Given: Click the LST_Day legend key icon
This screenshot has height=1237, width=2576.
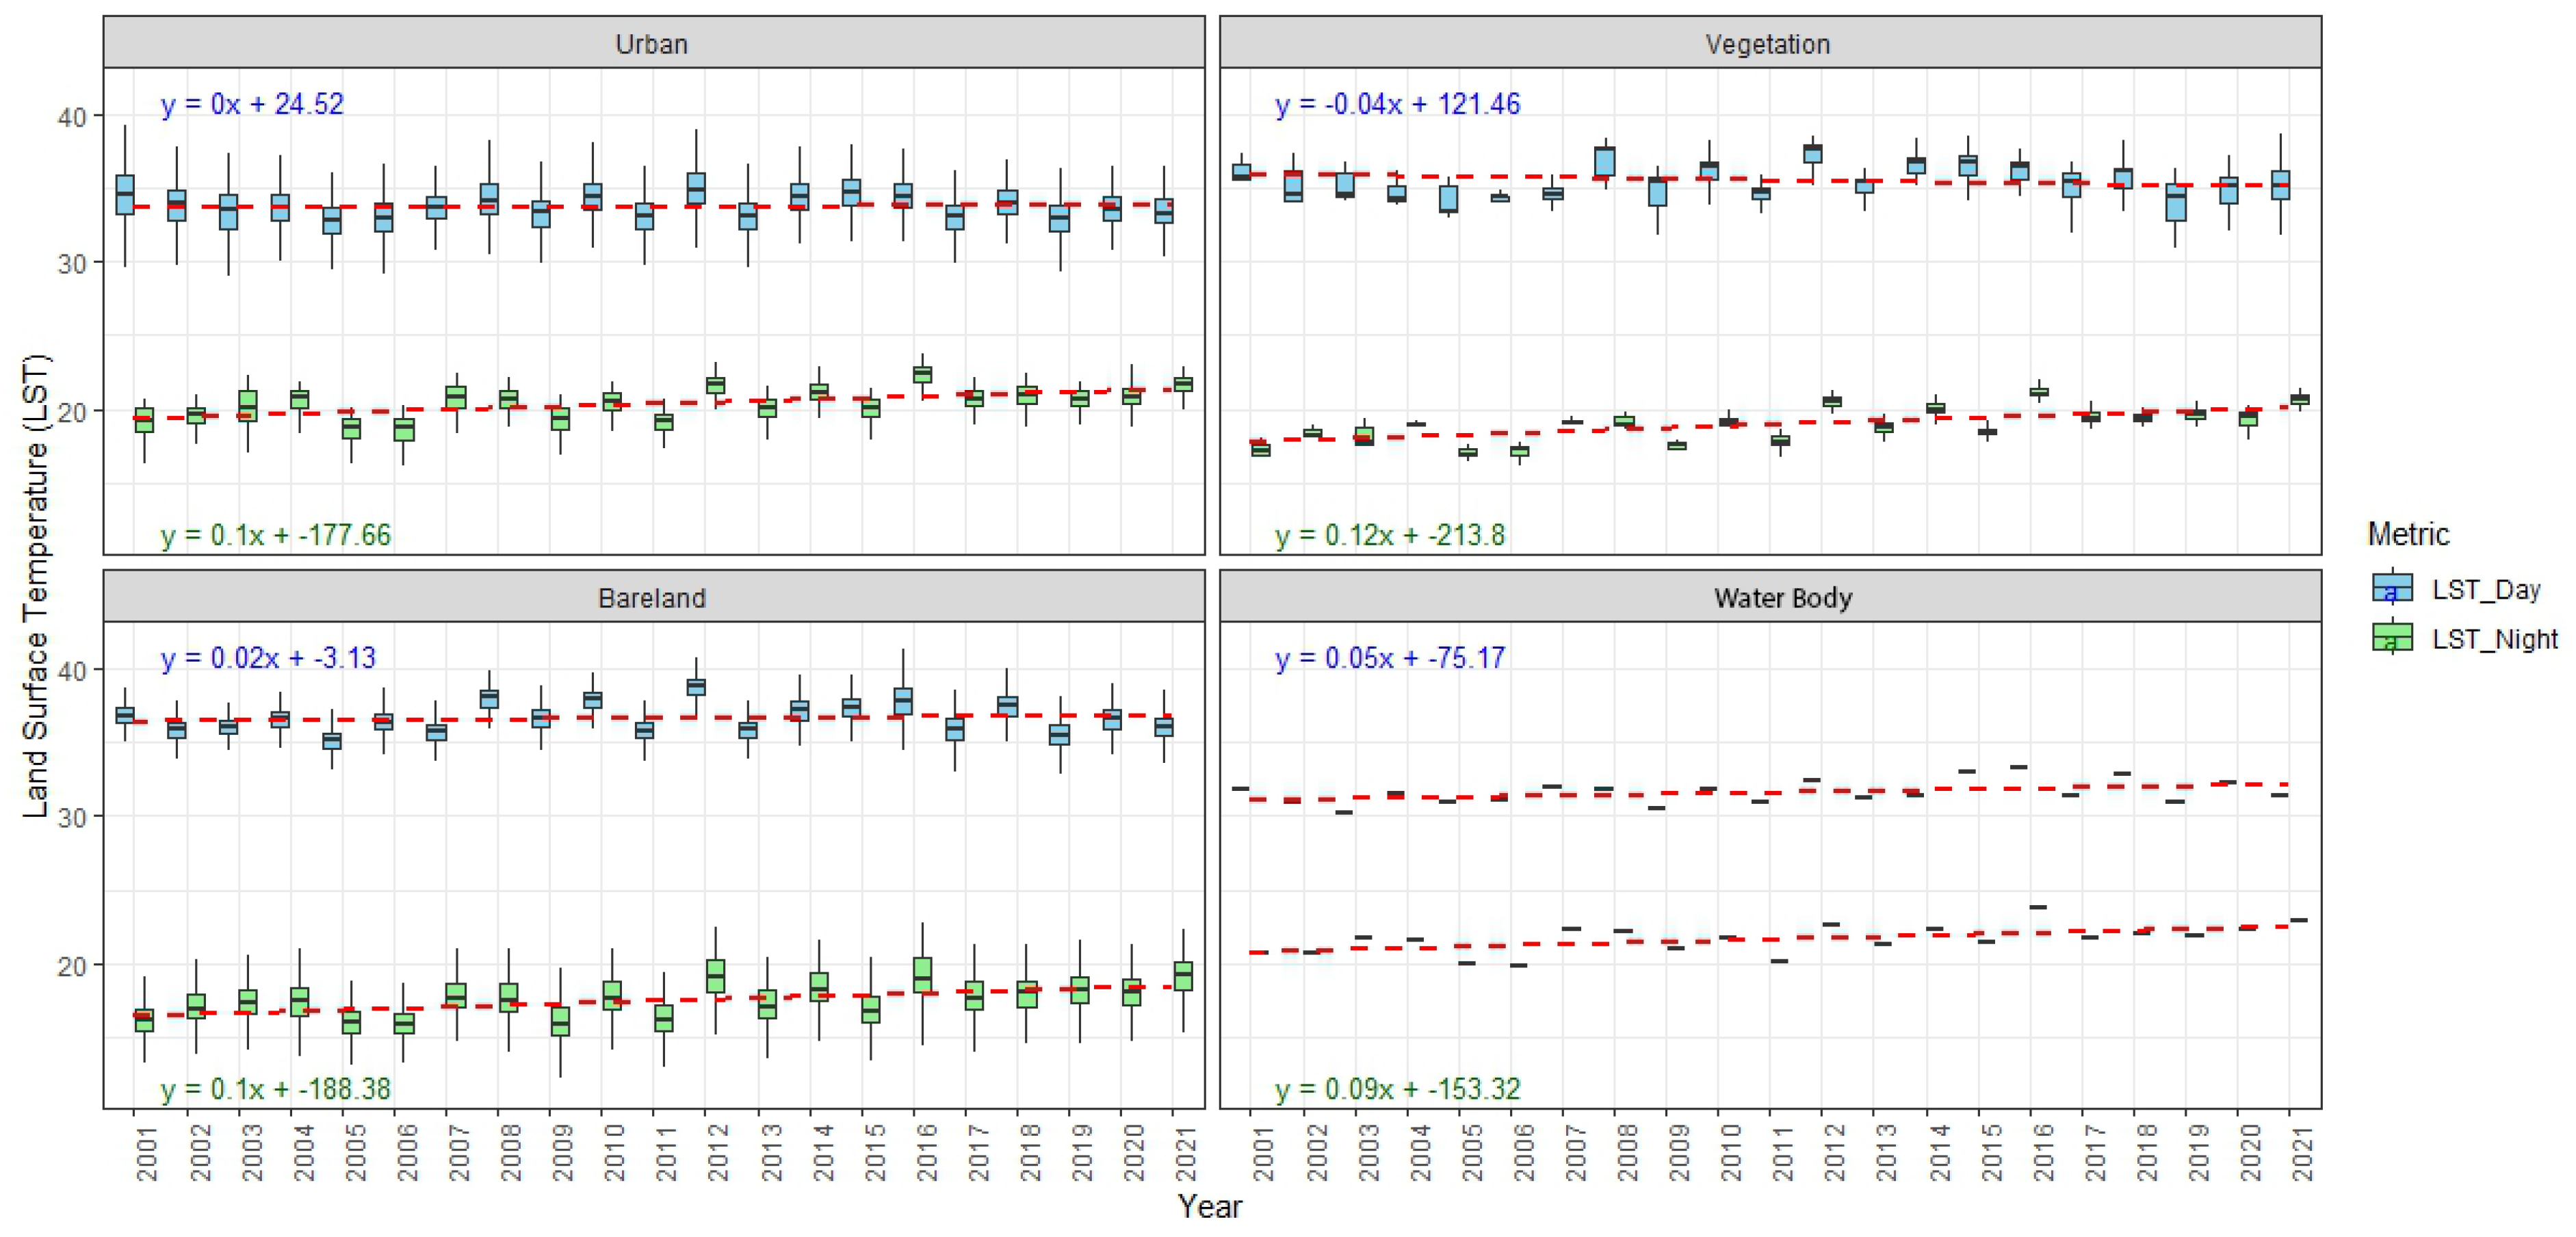Looking at the screenshot, I should [2392, 588].
